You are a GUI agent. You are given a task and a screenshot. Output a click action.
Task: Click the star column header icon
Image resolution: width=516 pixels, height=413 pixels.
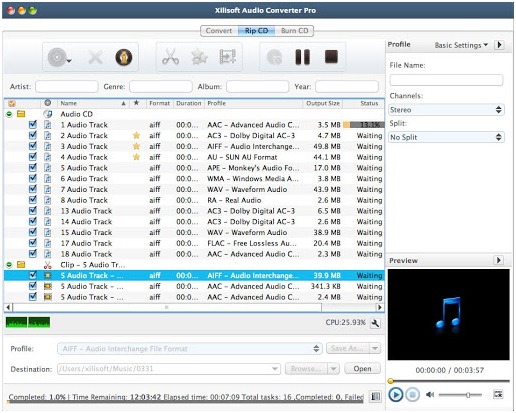[136, 103]
